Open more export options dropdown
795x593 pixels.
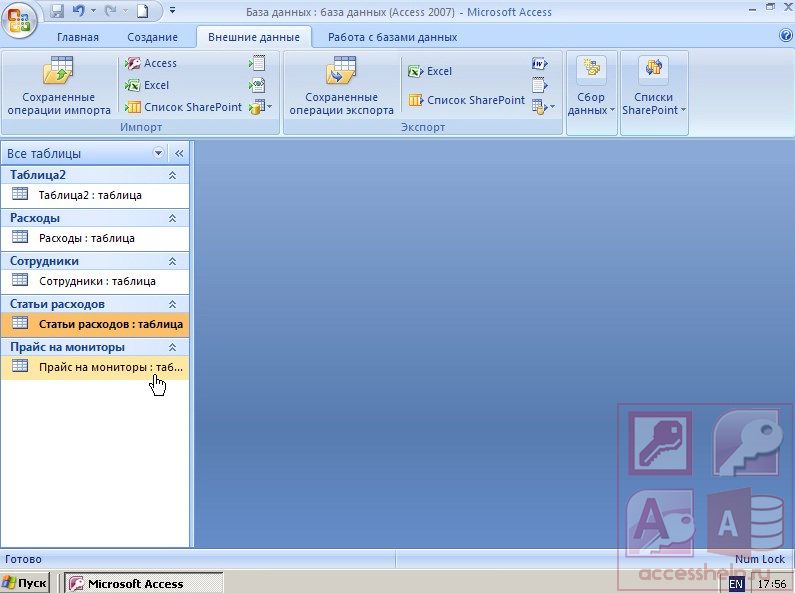coord(543,107)
